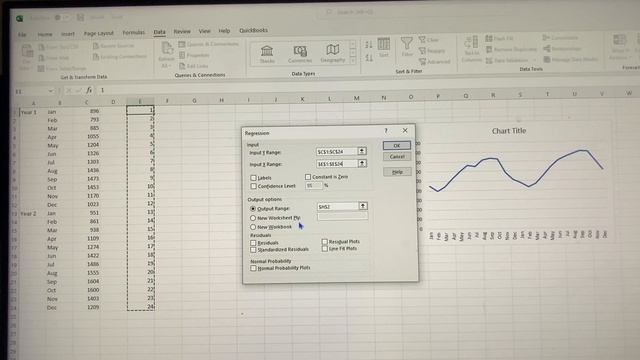Open the File tab
Screen dimensions: 640x360
(x=22, y=35)
